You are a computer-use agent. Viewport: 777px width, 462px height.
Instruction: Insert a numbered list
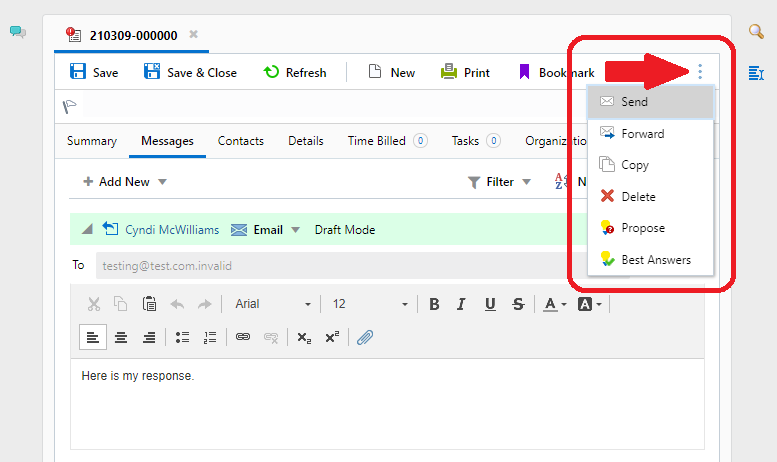tap(210, 338)
